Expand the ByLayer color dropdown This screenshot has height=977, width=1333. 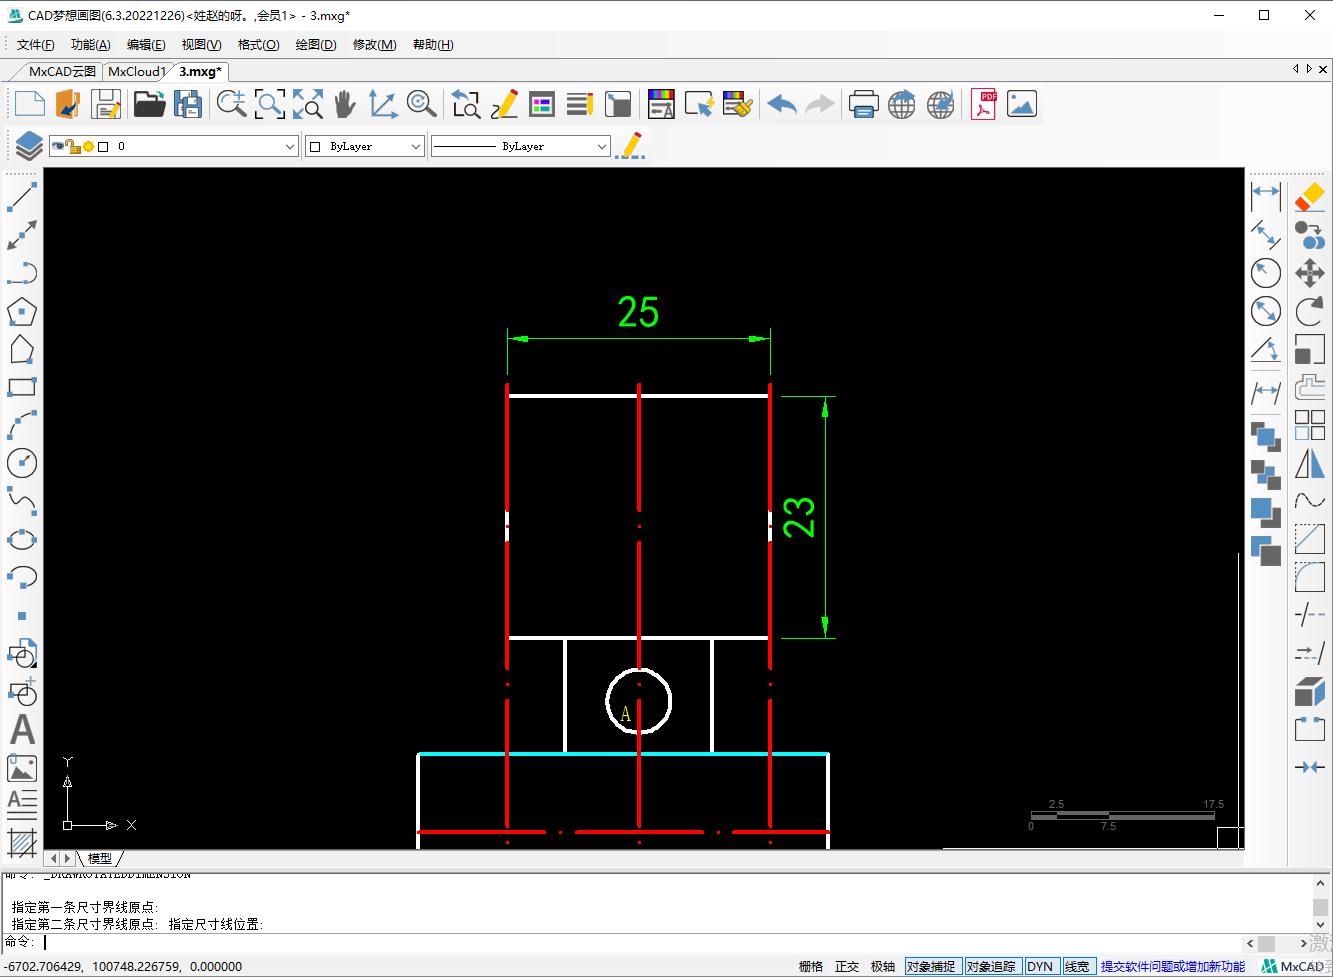click(416, 145)
